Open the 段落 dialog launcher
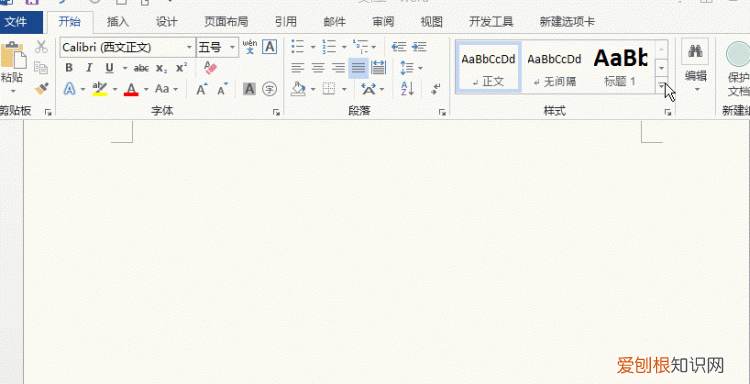The width and height of the screenshot is (750, 384). (x=442, y=112)
